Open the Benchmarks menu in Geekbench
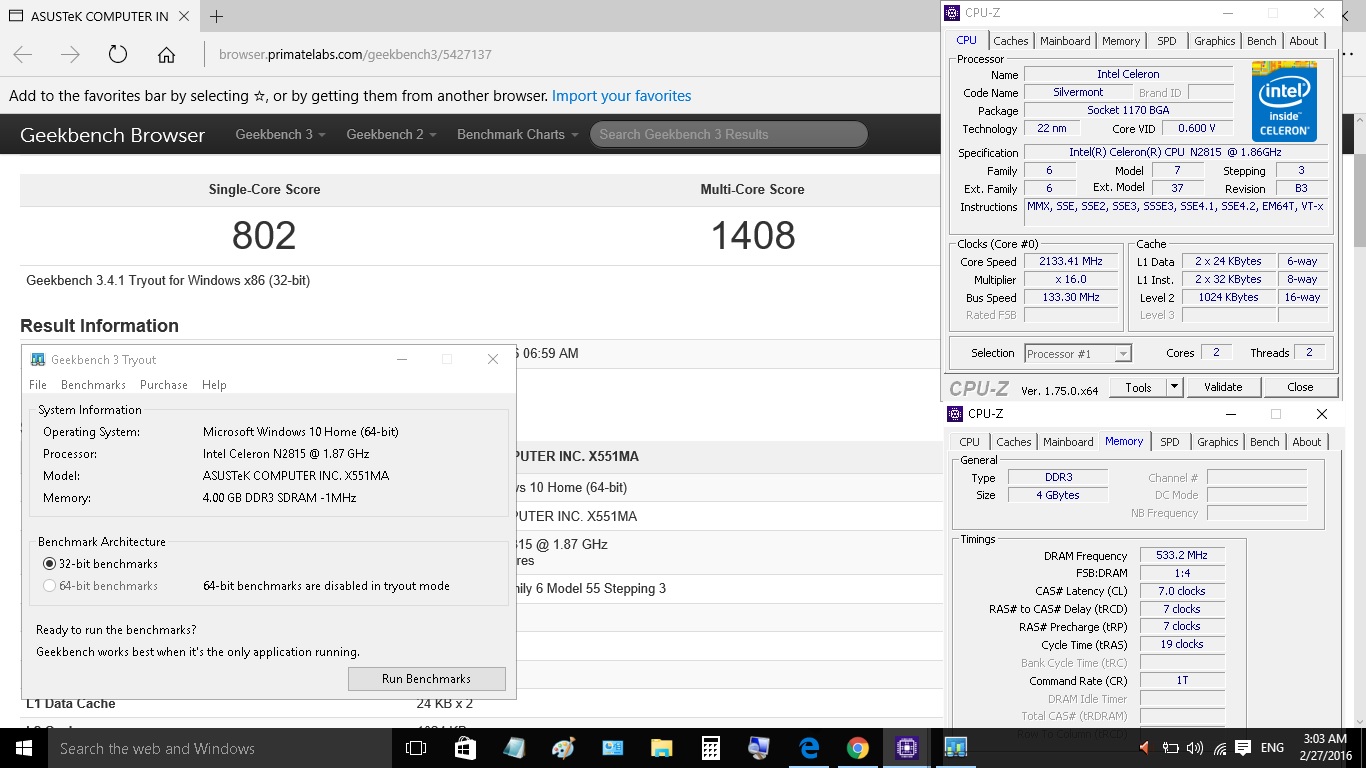This screenshot has height=768, width=1366. tap(93, 385)
